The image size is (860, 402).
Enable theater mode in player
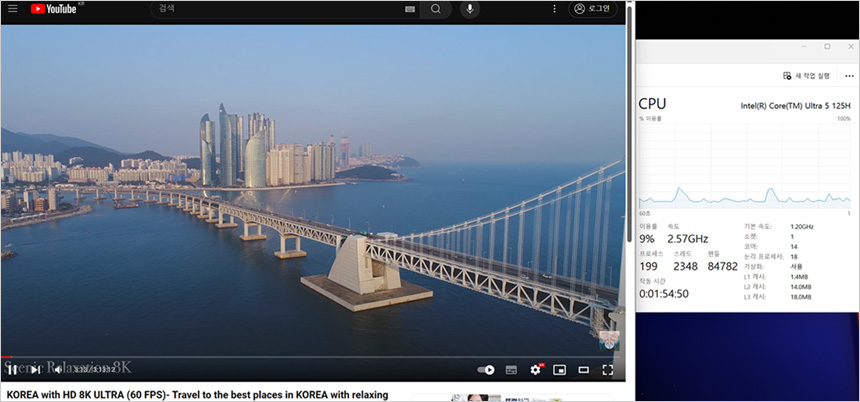point(584,370)
